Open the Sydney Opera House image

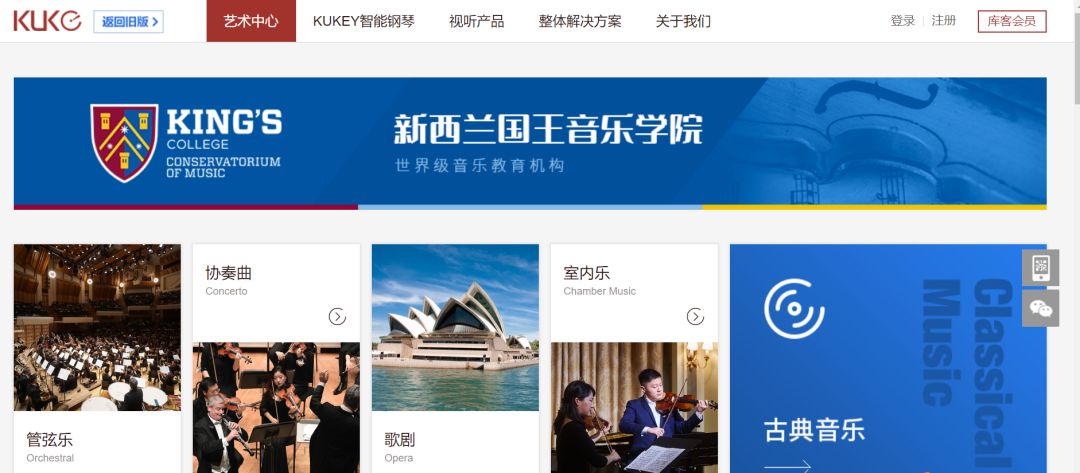click(455, 328)
